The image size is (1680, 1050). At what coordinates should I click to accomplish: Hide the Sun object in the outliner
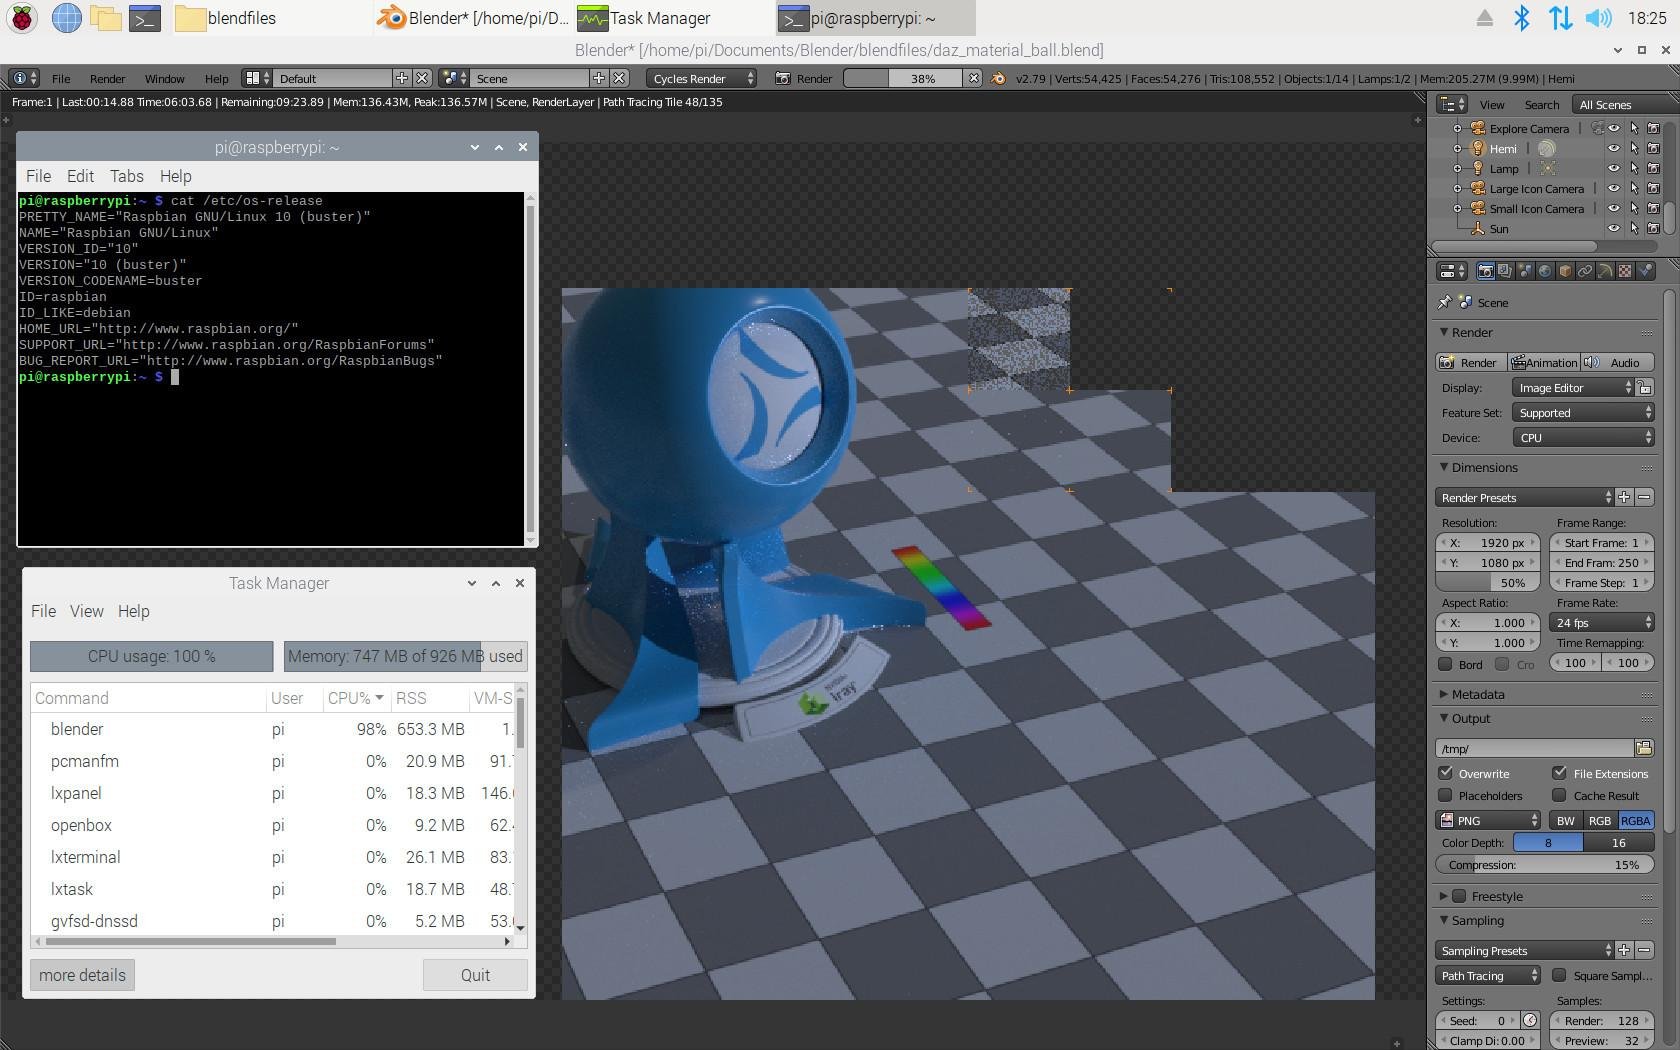1614,228
